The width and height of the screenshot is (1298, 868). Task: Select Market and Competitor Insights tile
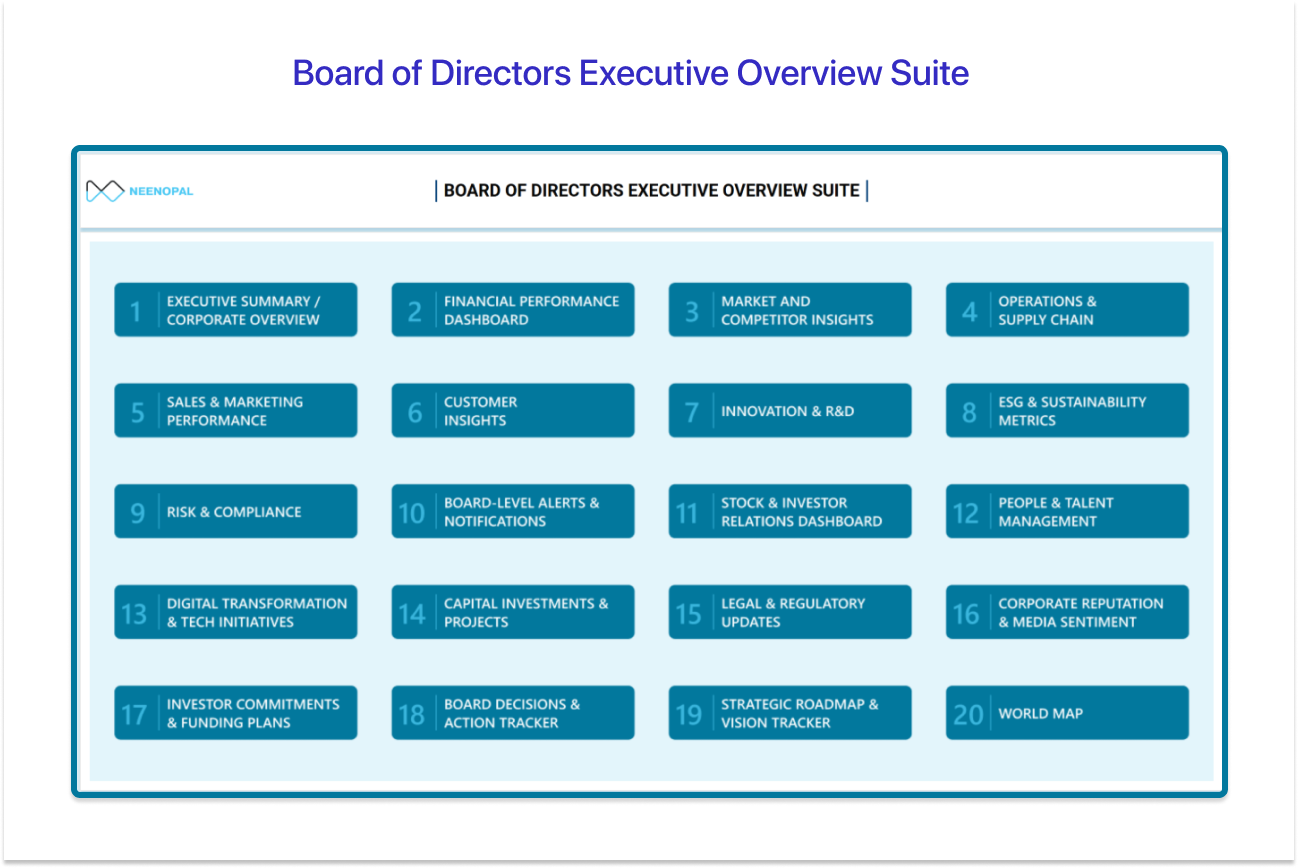point(790,310)
